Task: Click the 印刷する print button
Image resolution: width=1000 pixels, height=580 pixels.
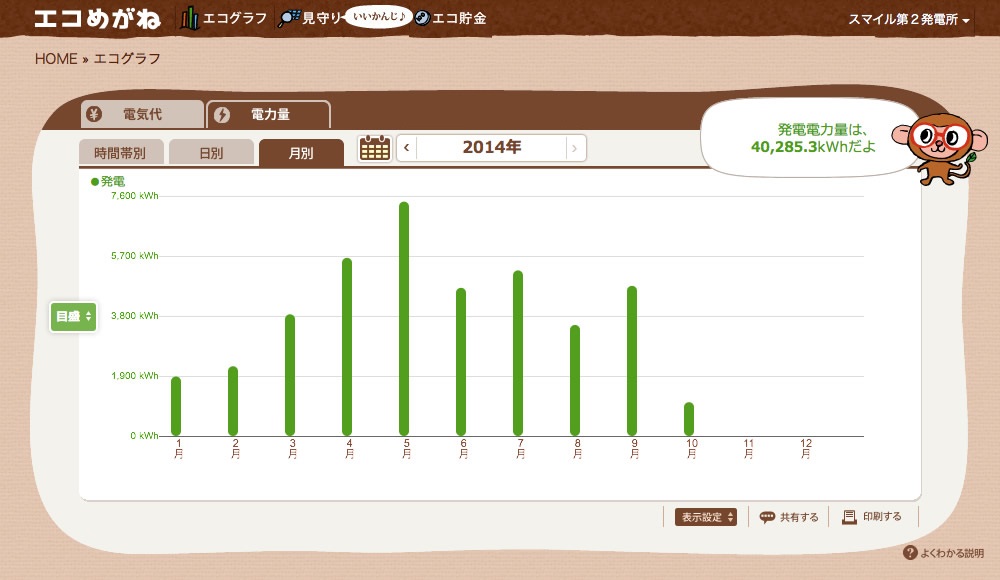Action: (872, 517)
